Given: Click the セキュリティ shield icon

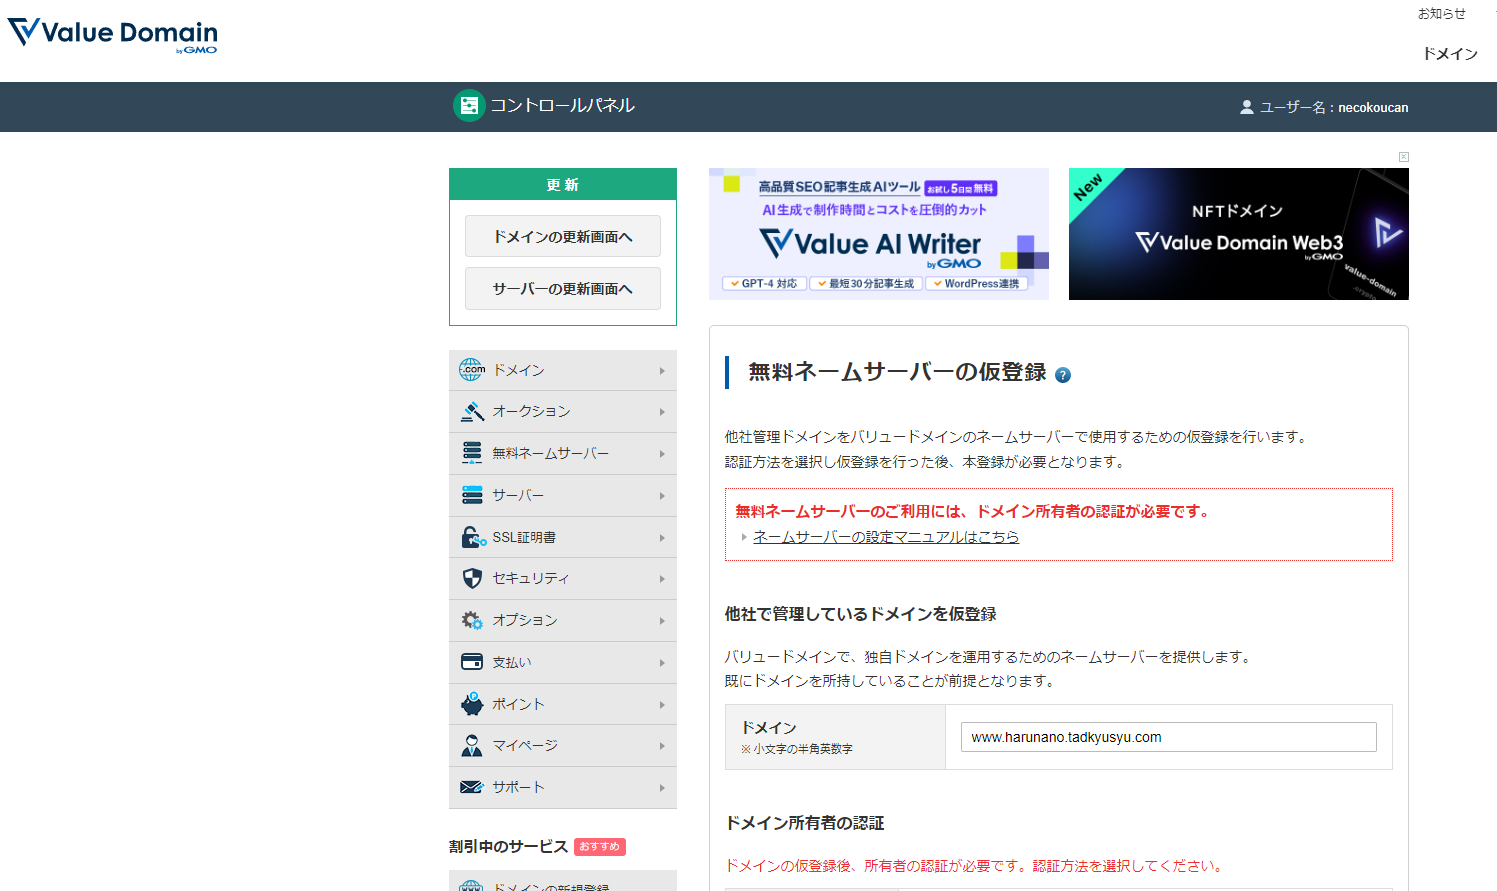Looking at the screenshot, I should [x=472, y=578].
